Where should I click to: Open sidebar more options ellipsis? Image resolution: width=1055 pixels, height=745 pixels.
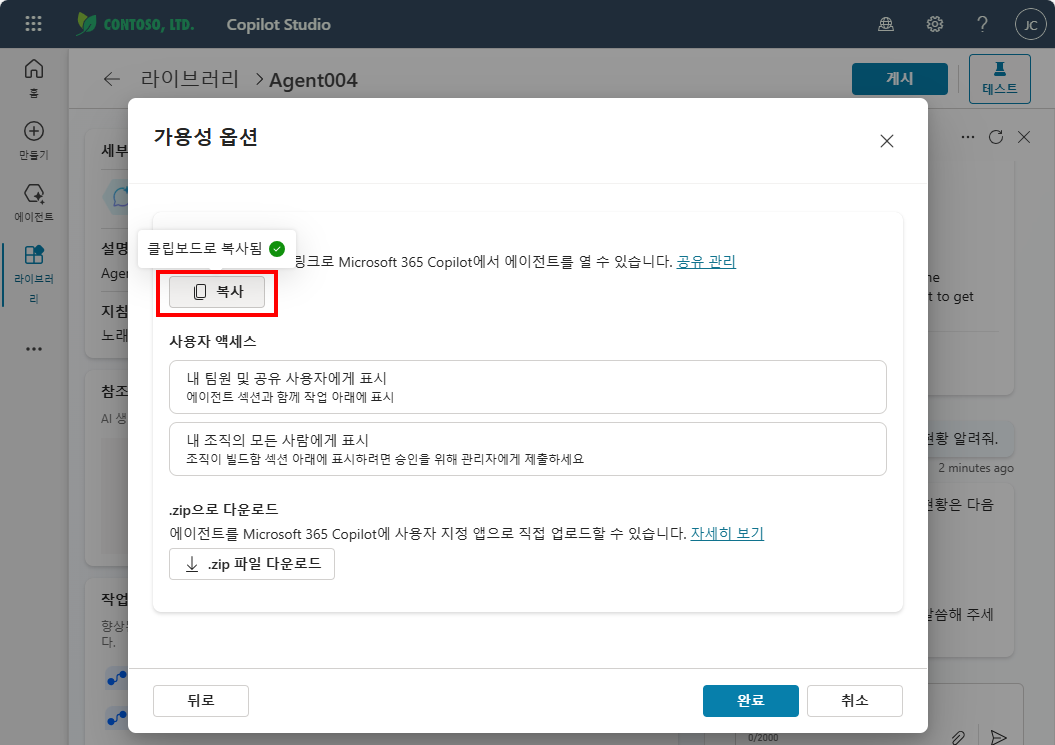coord(34,349)
